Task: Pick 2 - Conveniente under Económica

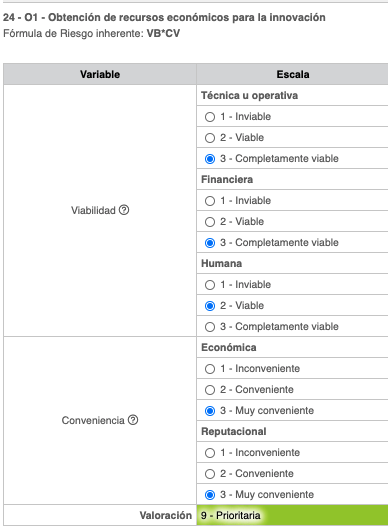Action: pyautogui.click(x=210, y=390)
